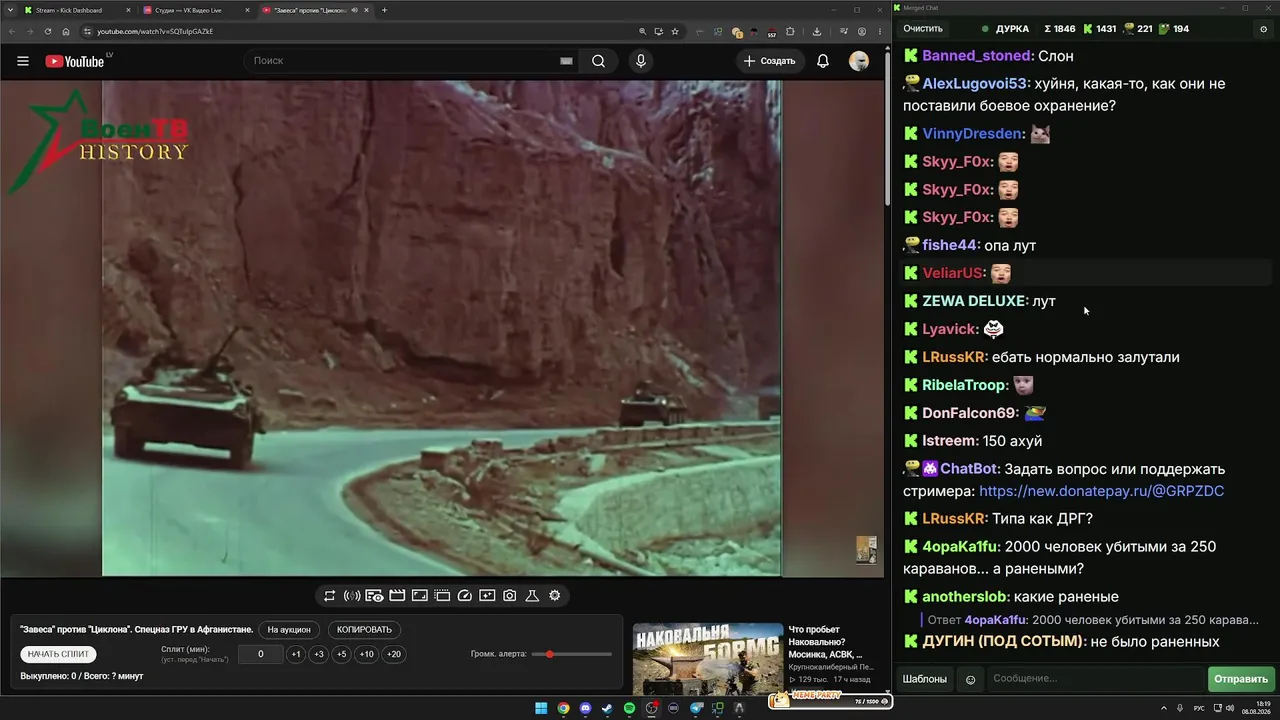This screenshot has width=1280, height=720.
Task: Open Telegram from the taskbar
Action: click(697, 708)
